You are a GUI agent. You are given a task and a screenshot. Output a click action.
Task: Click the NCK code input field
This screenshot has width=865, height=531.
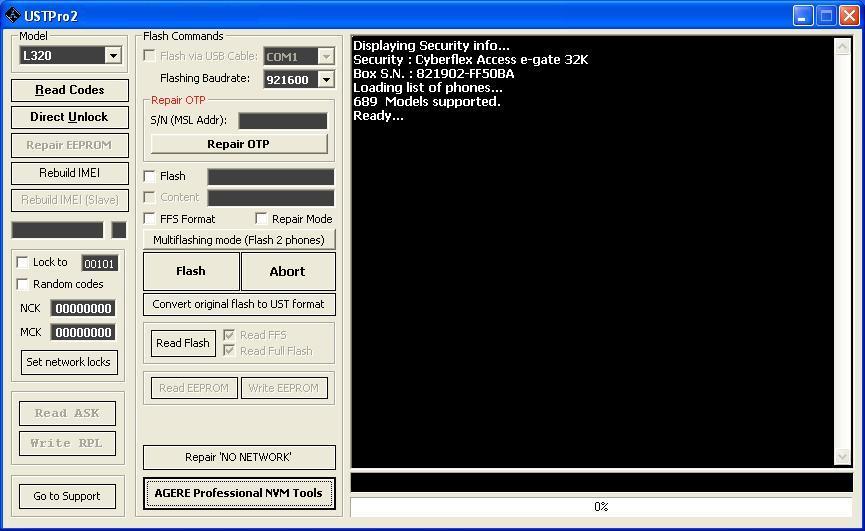pyautogui.click(x=83, y=308)
